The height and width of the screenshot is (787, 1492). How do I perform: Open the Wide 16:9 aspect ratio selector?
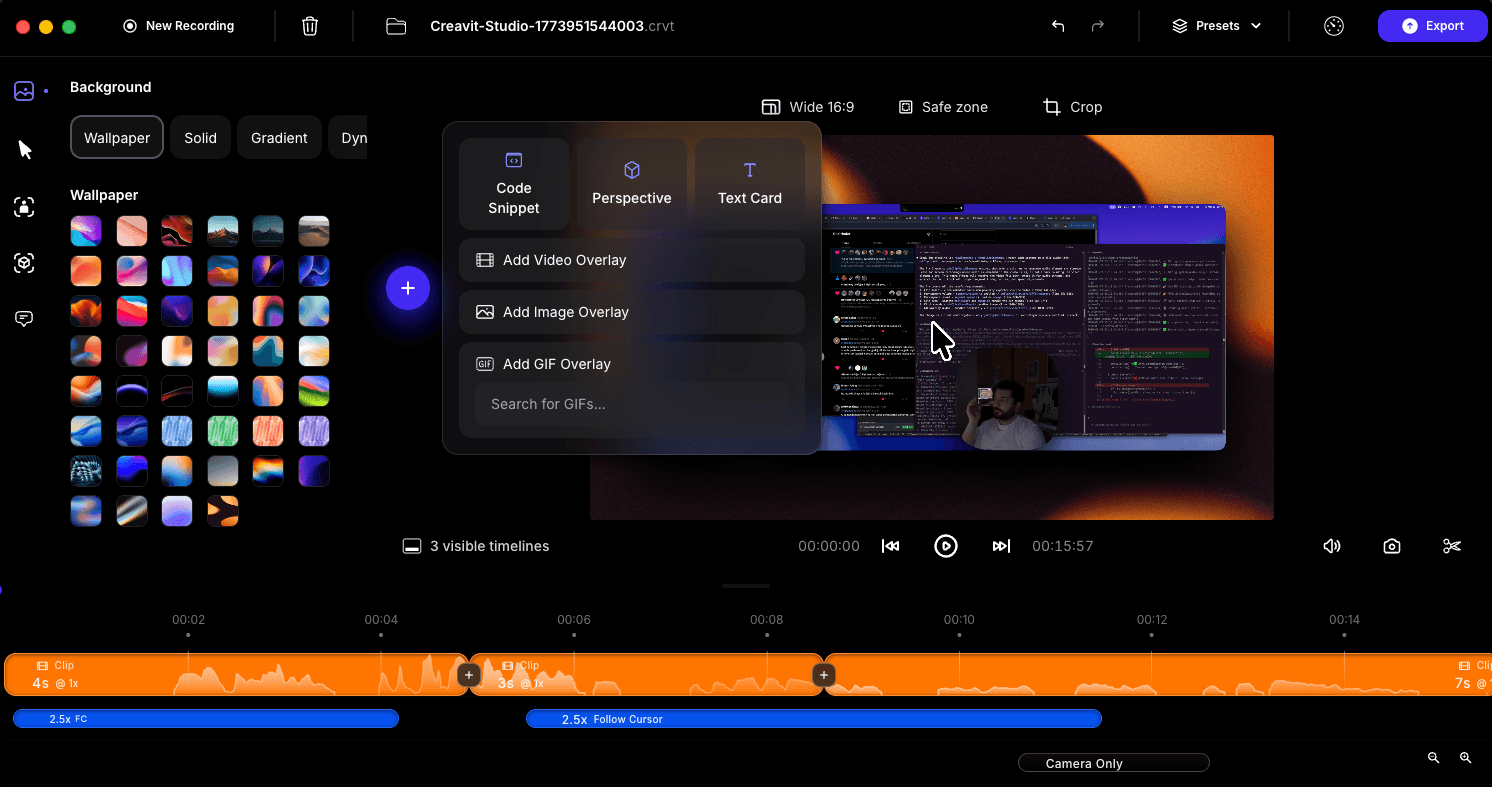click(x=808, y=107)
